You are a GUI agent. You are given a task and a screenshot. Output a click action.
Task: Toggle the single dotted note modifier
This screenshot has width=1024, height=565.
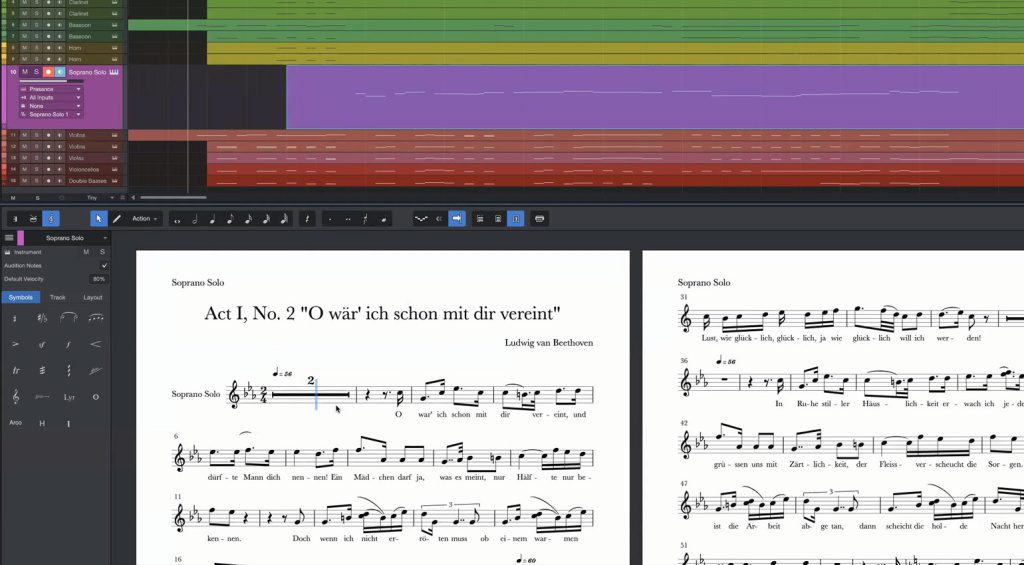330,219
